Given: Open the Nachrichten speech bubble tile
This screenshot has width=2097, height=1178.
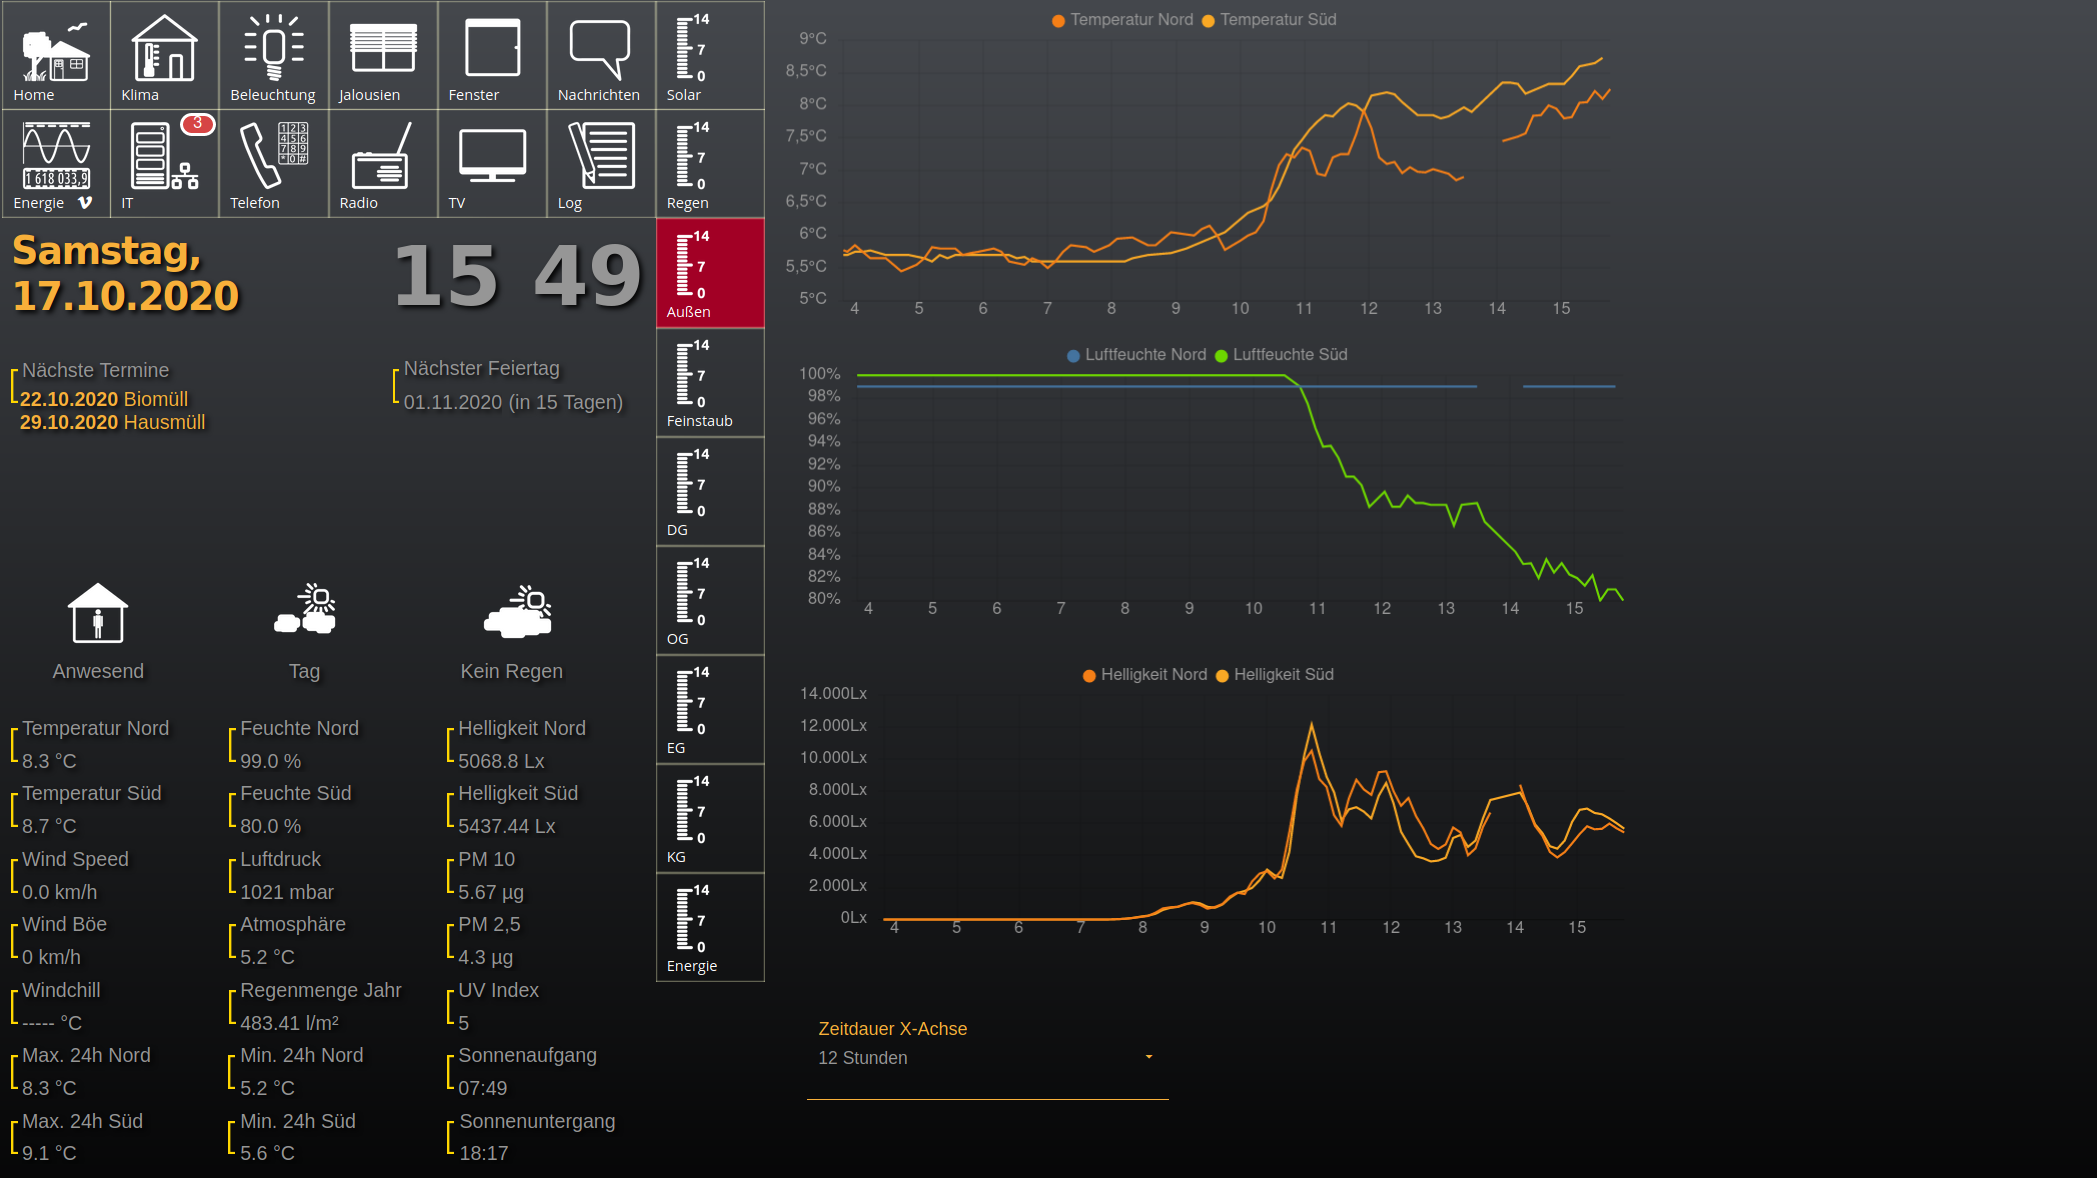Looking at the screenshot, I should point(600,55).
